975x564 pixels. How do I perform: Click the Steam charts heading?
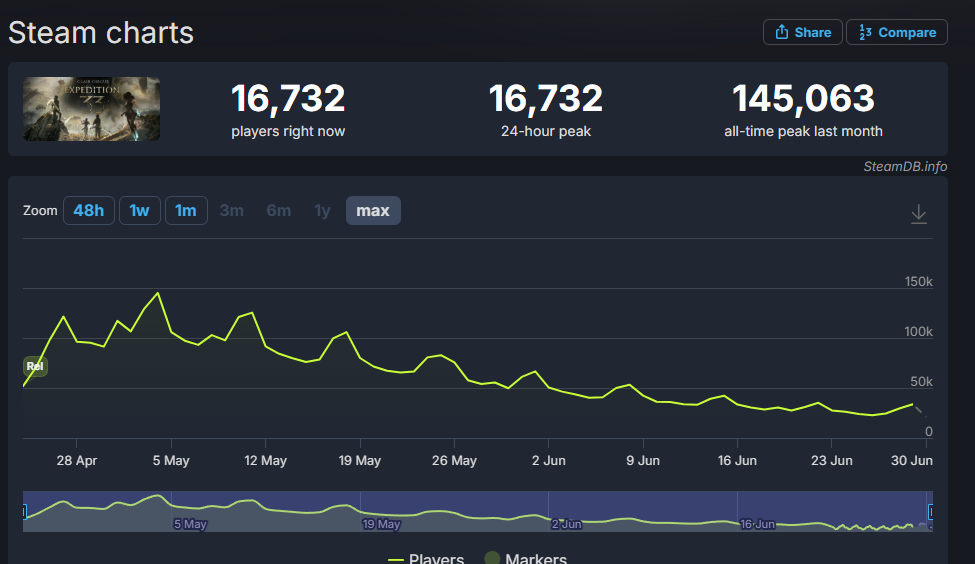(x=101, y=32)
